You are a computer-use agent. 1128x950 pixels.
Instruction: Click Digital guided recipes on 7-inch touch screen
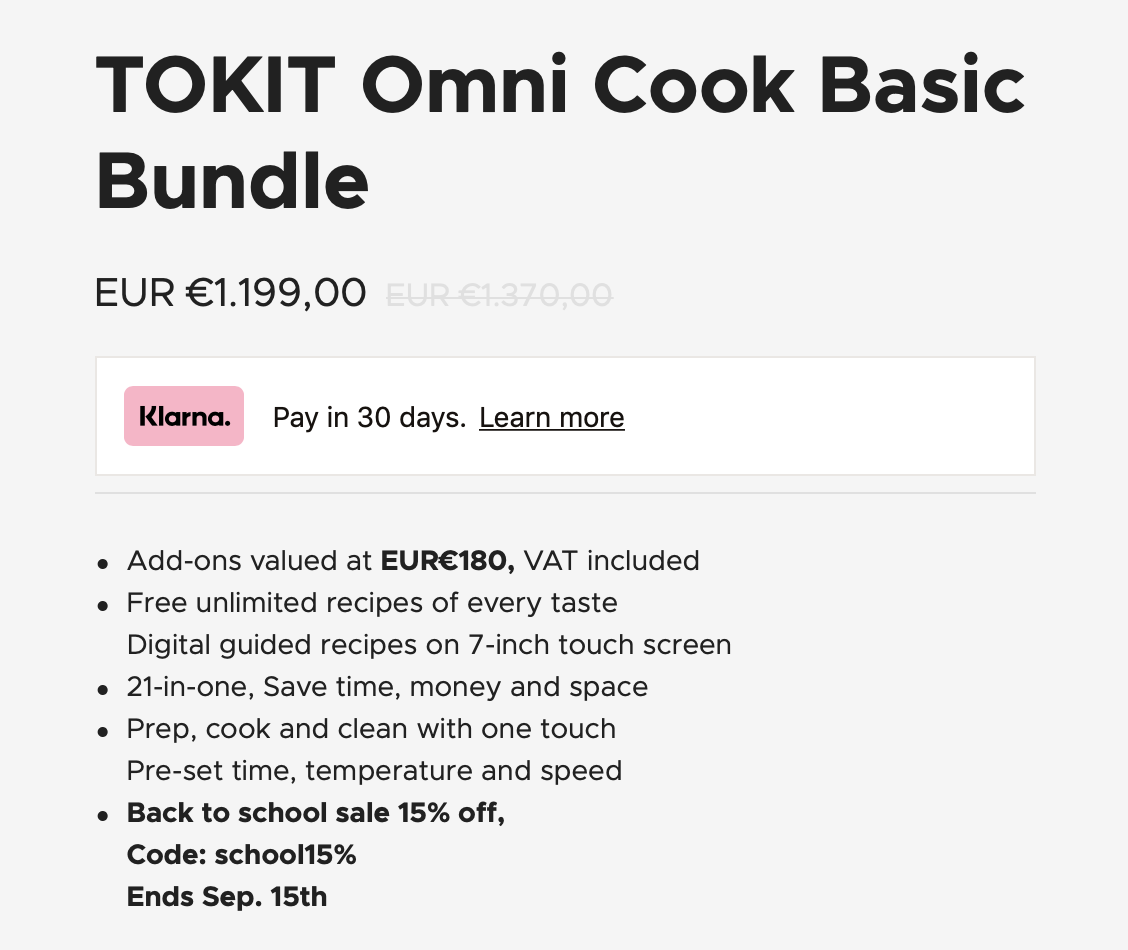point(429,645)
